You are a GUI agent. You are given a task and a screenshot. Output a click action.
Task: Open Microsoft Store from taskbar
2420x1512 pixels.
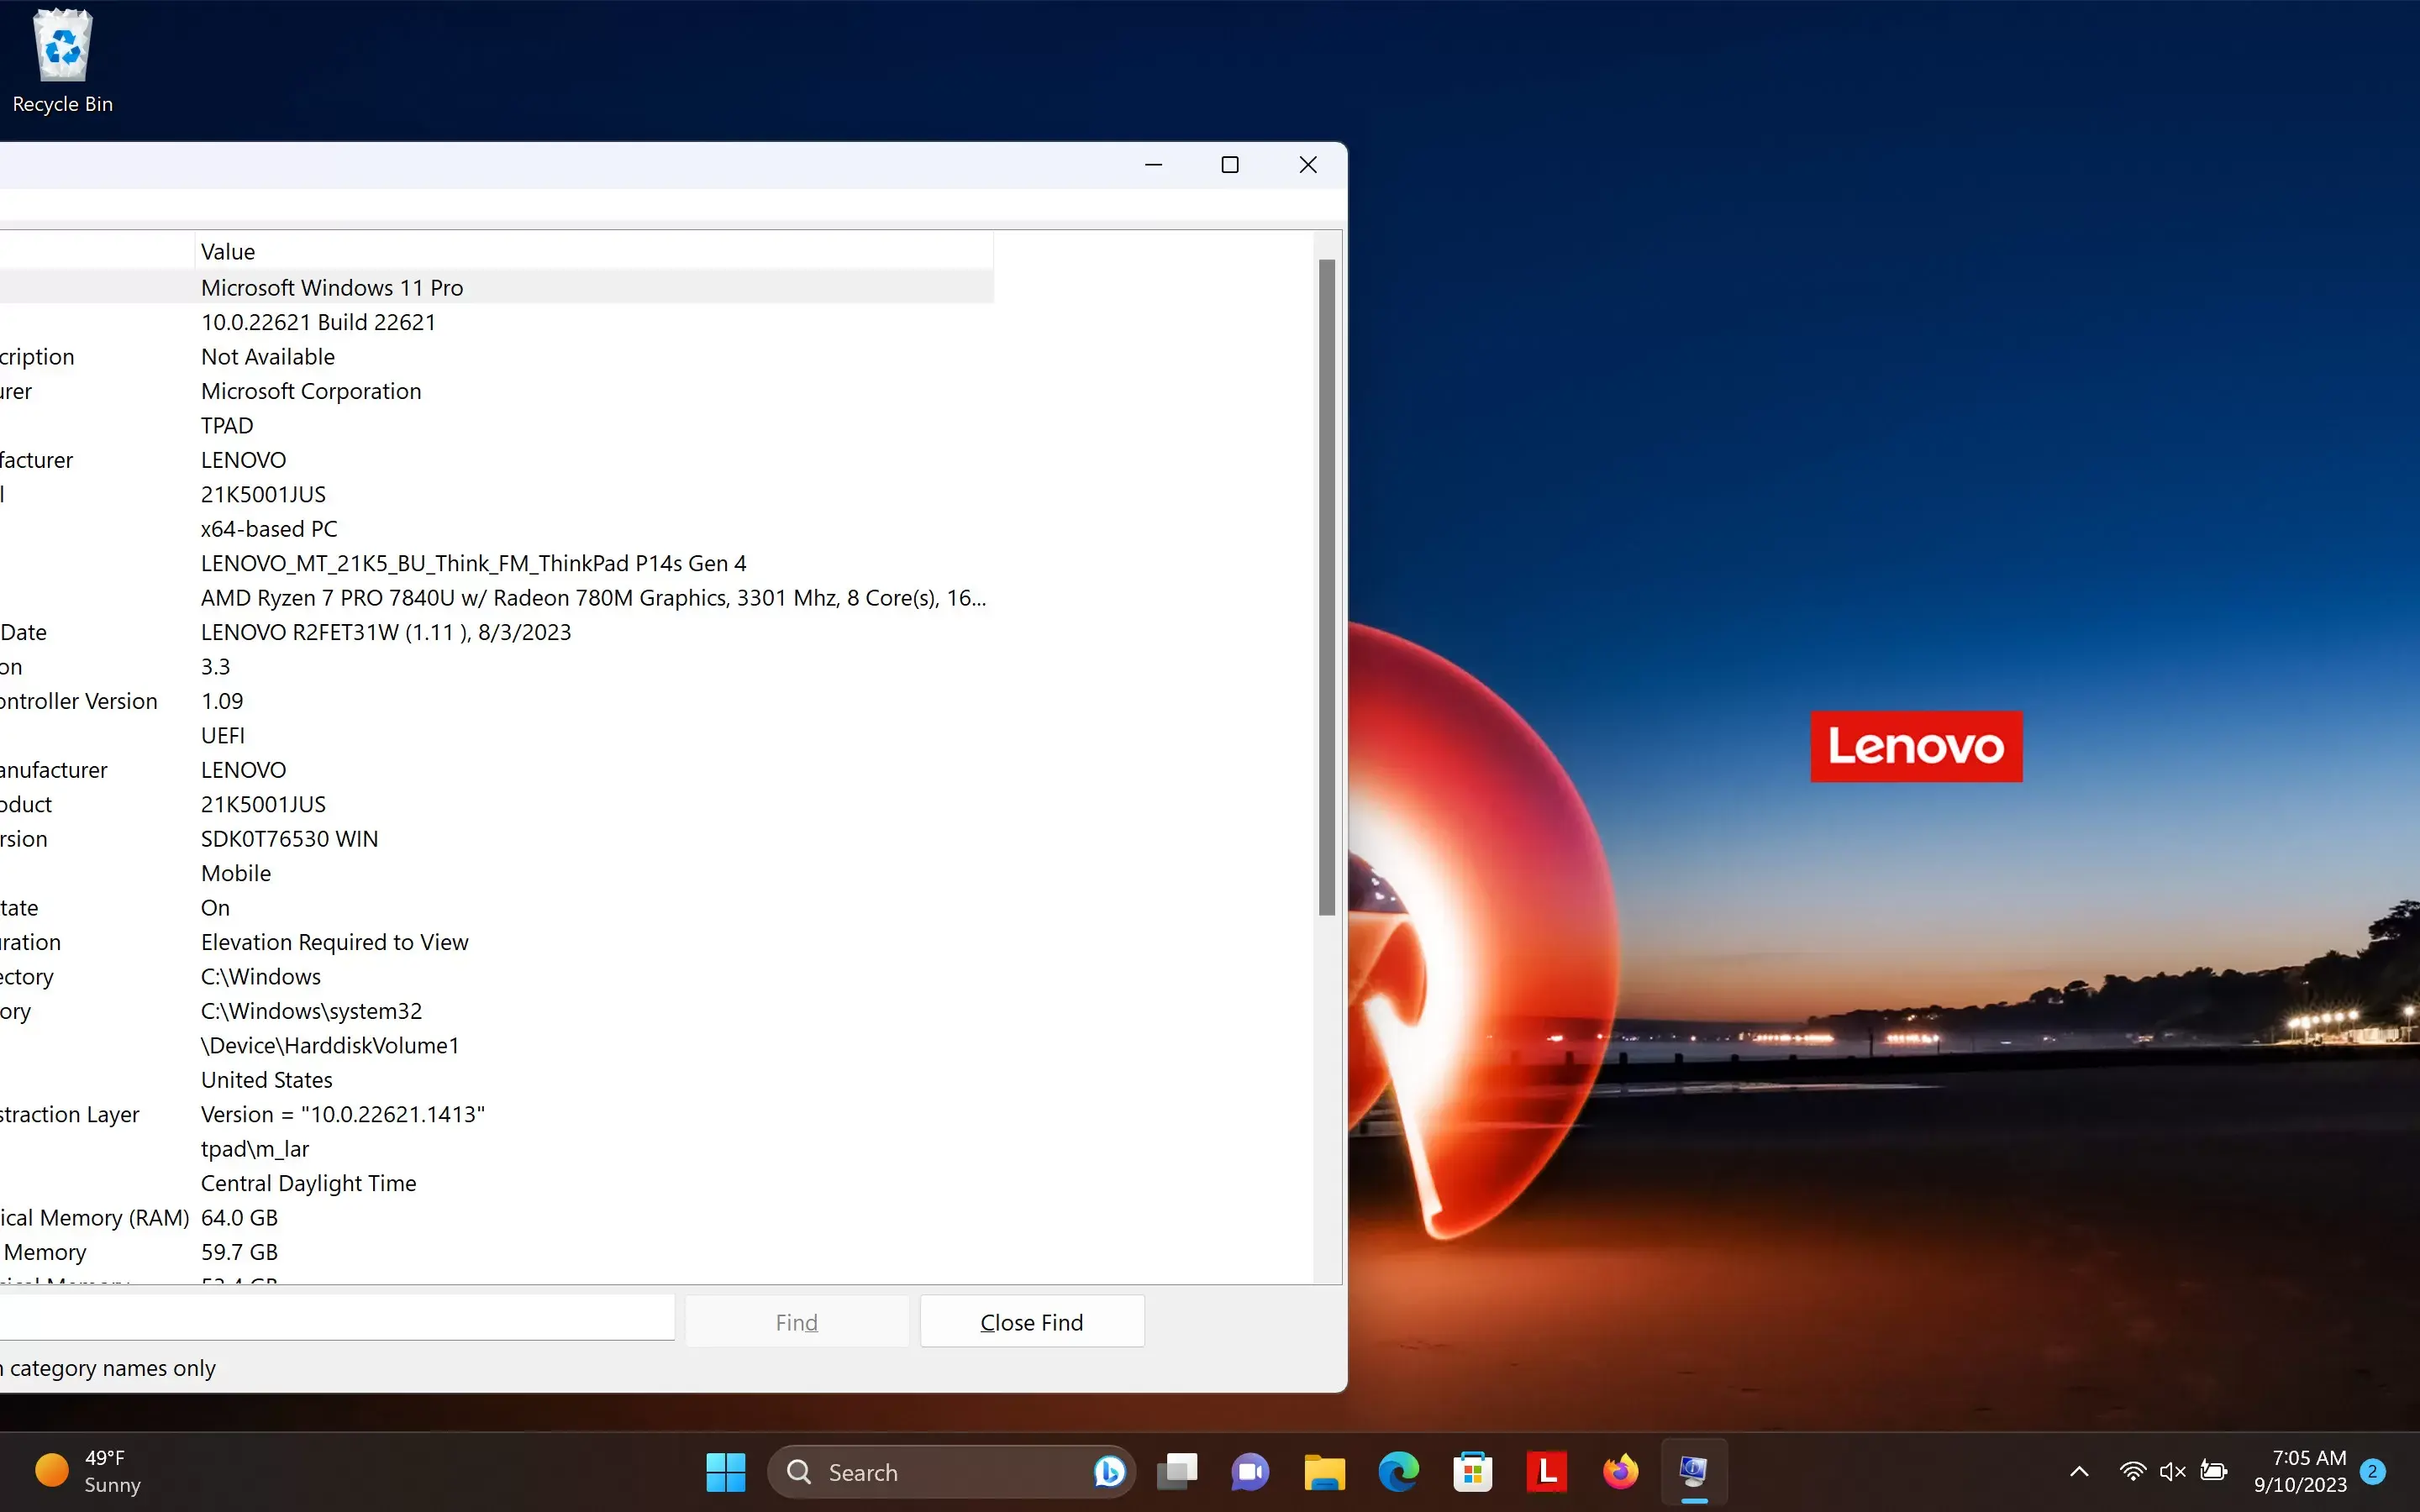pos(1472,1471)
